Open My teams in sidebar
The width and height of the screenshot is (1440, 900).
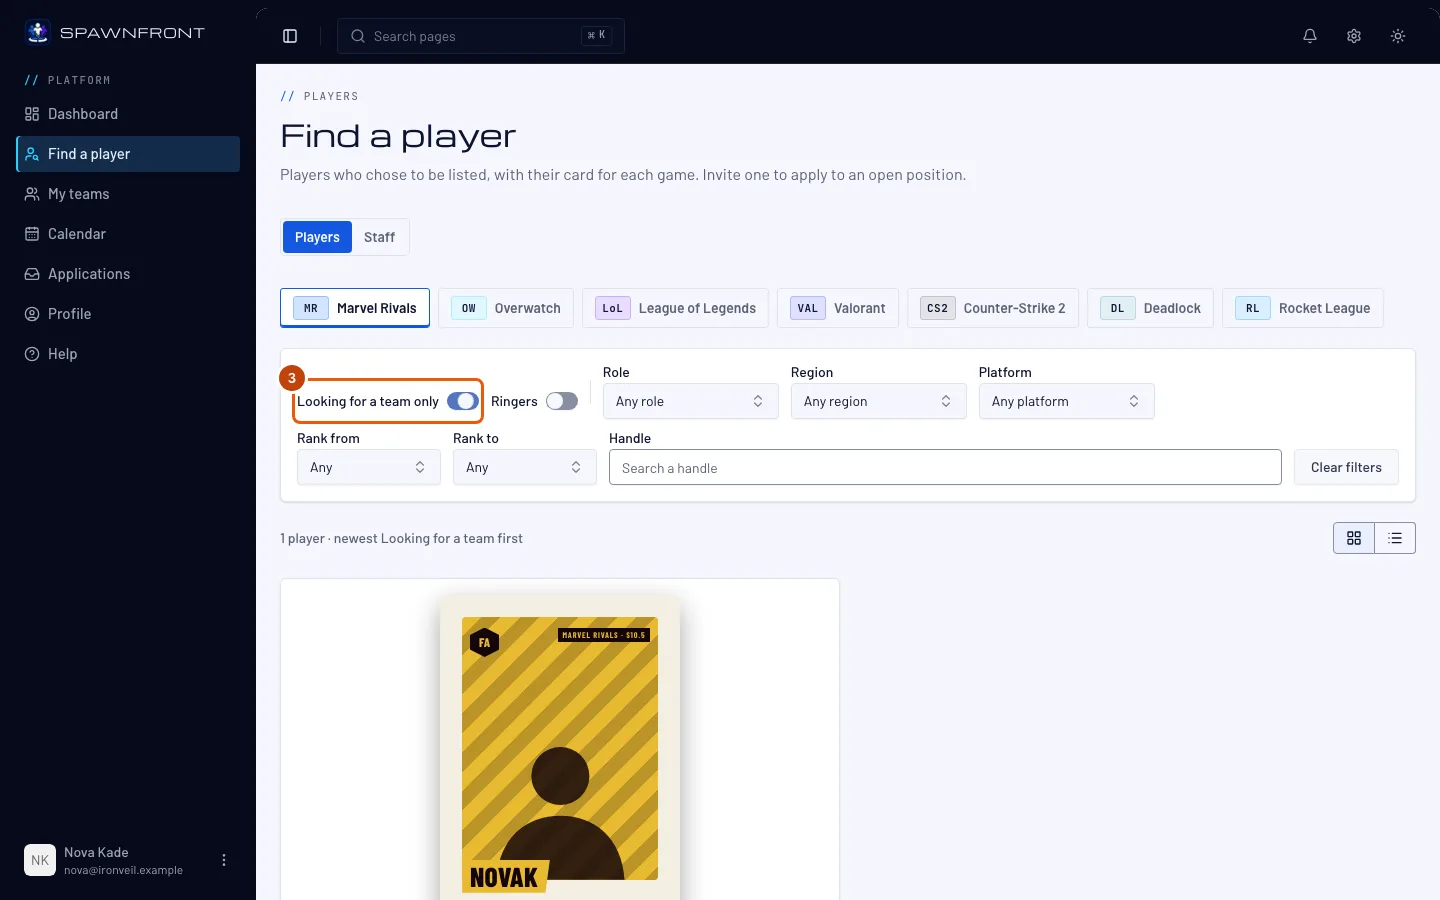pyautogui.click(x=128, y=194)
